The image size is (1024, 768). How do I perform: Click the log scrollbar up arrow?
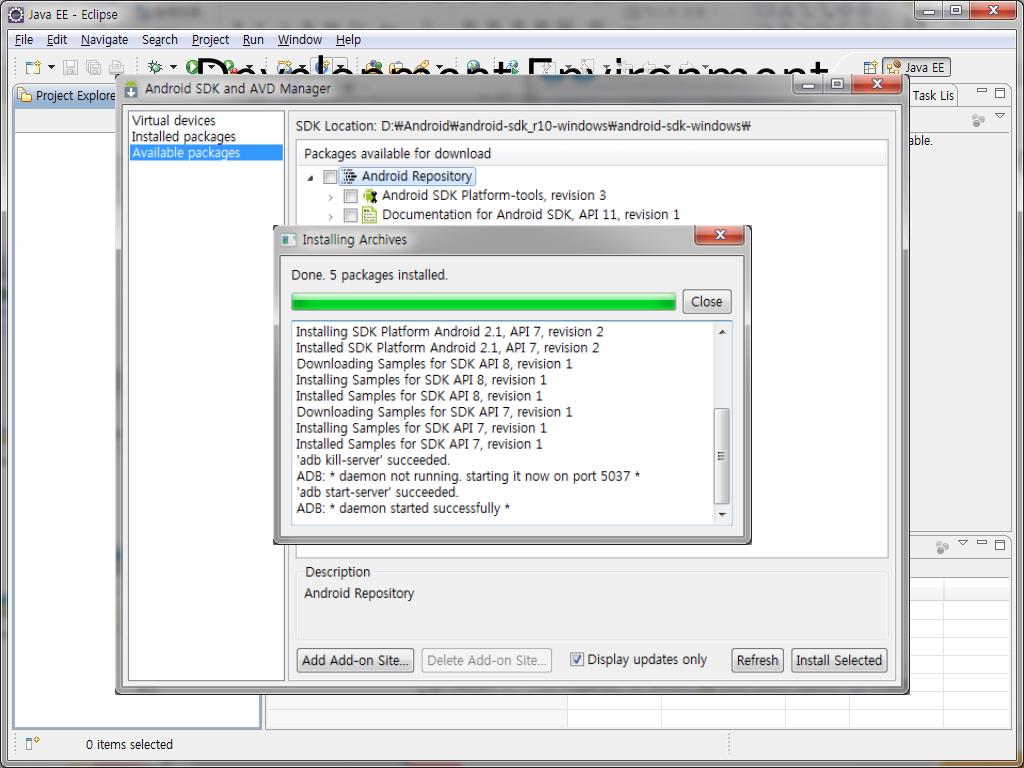(722, 332)
